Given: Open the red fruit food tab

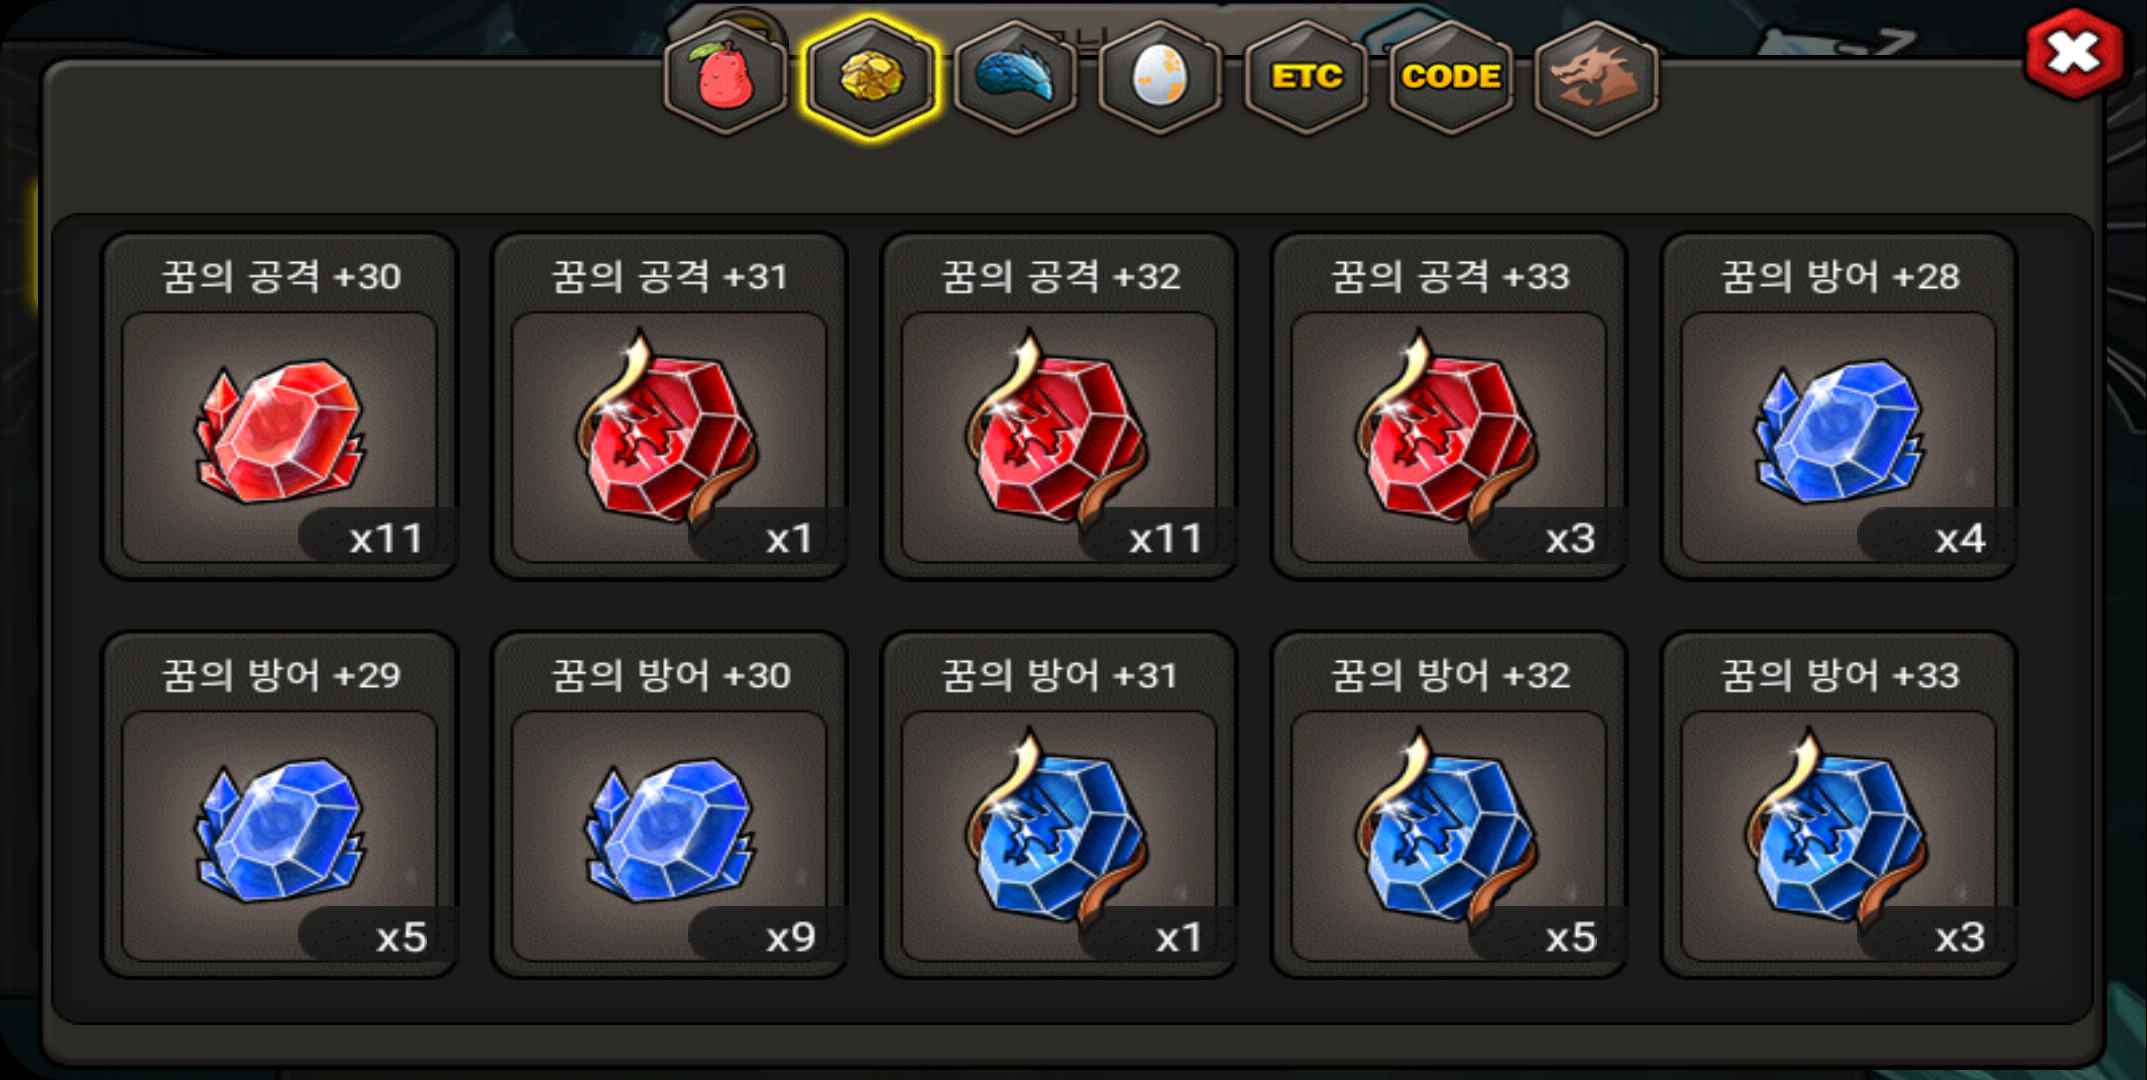Looking at the screenshot, I should [x=725, y=78].
